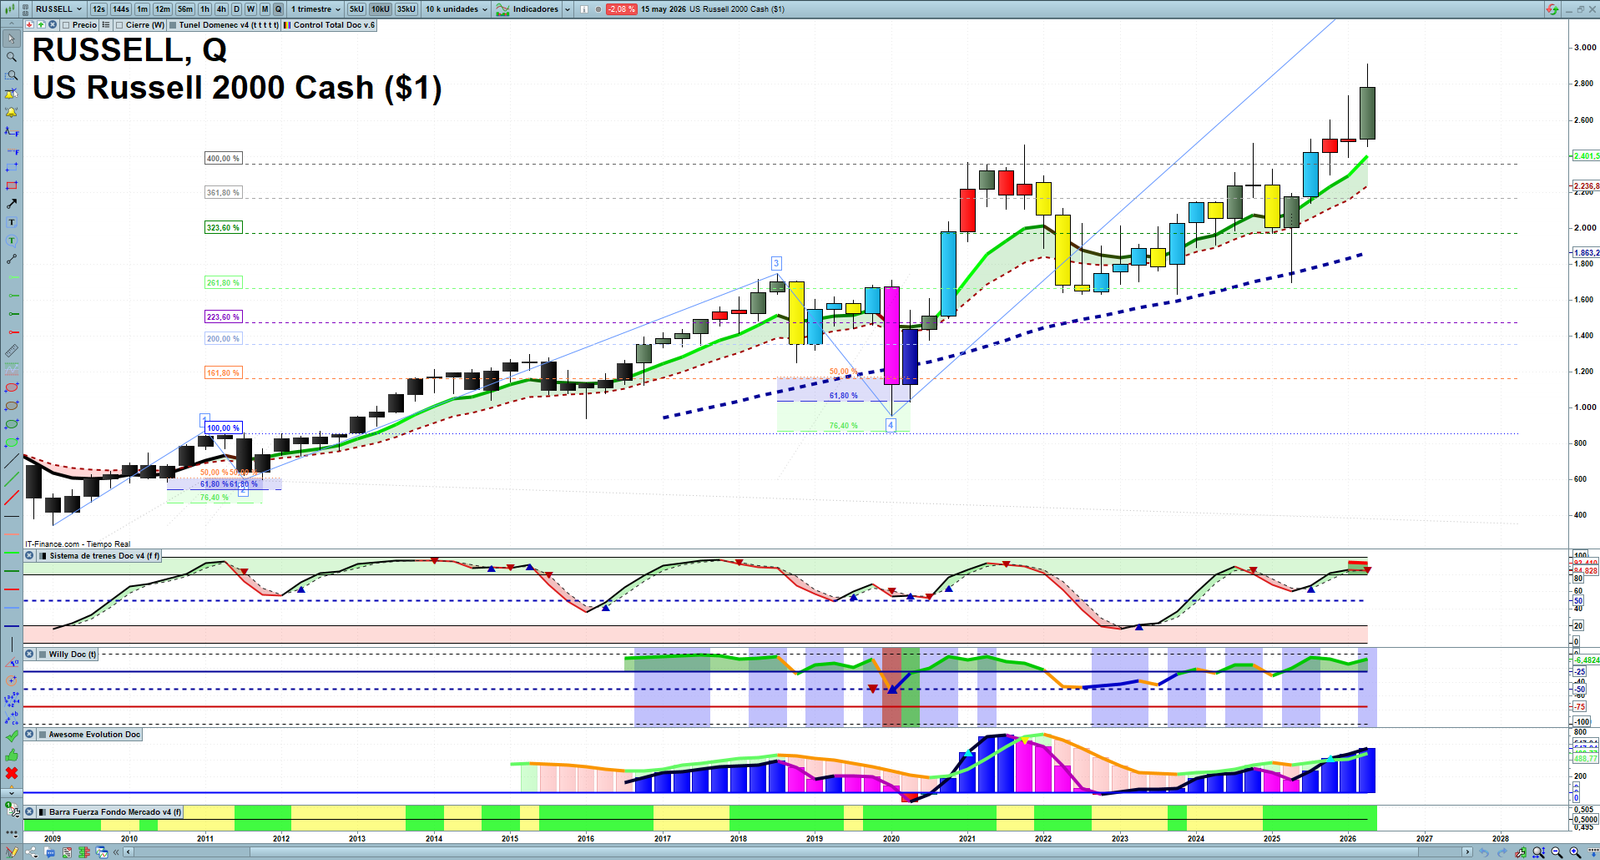Toggle the Tunel Domenec v4 indicator box
Image resolution: width=1600 pixels, height=860 pixels.
[173, 25]
